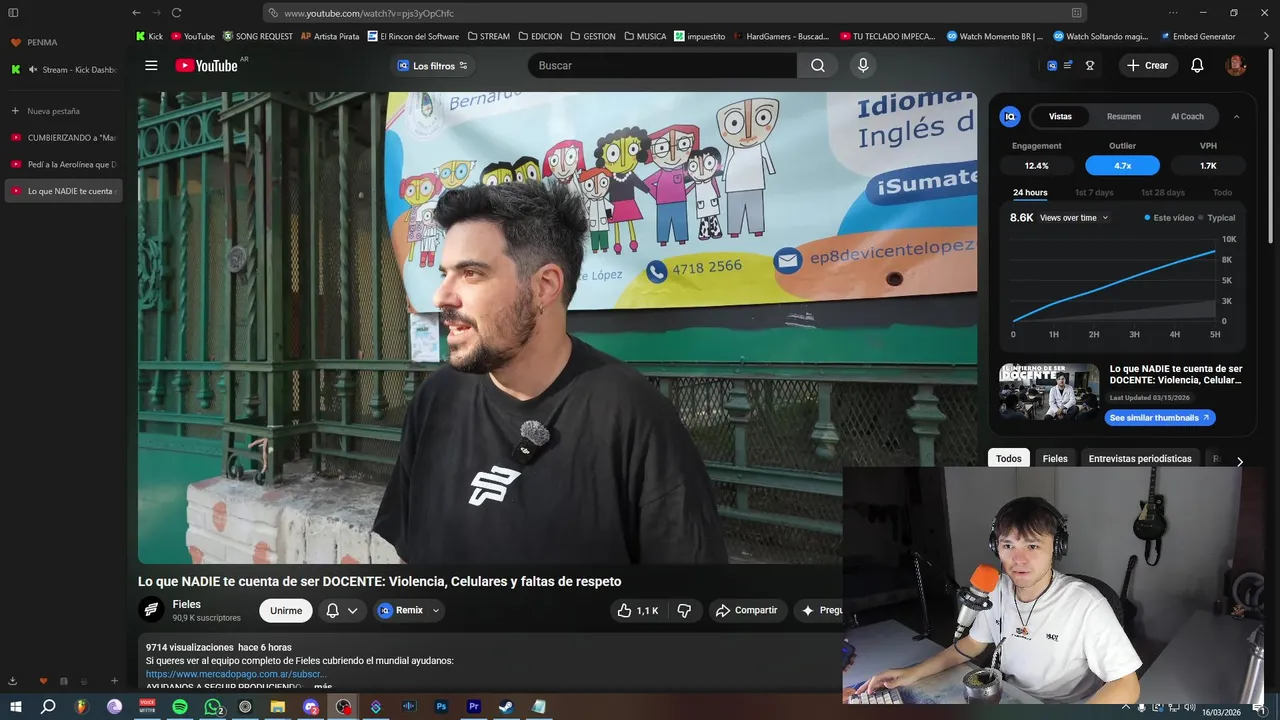Open the GESTION bookmarks folder
Image resolution: width=1280 pixels, height=720 pixels.
(x=593, y=36)
